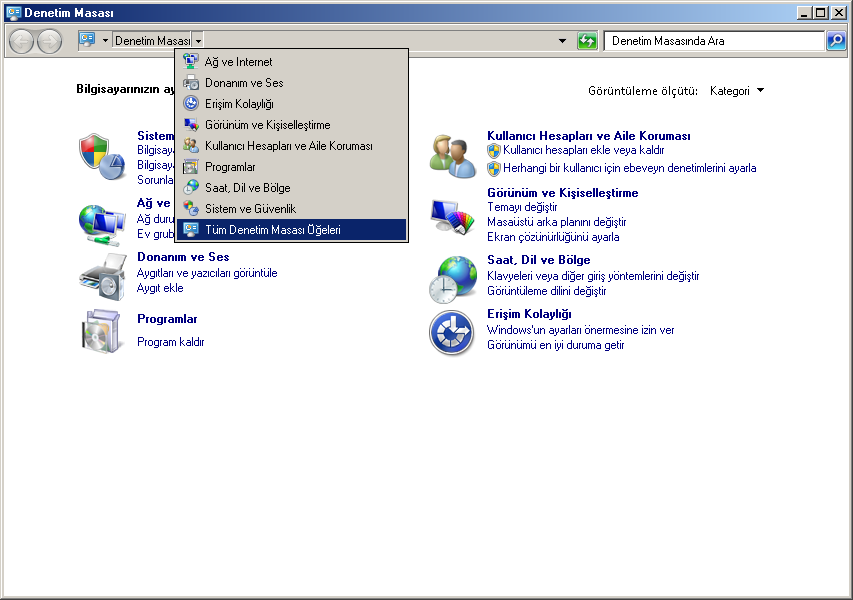Click Aygıtları ve yazıcıları görüntüle link
This screenshot has width=853, height=600.
point(207,273)
